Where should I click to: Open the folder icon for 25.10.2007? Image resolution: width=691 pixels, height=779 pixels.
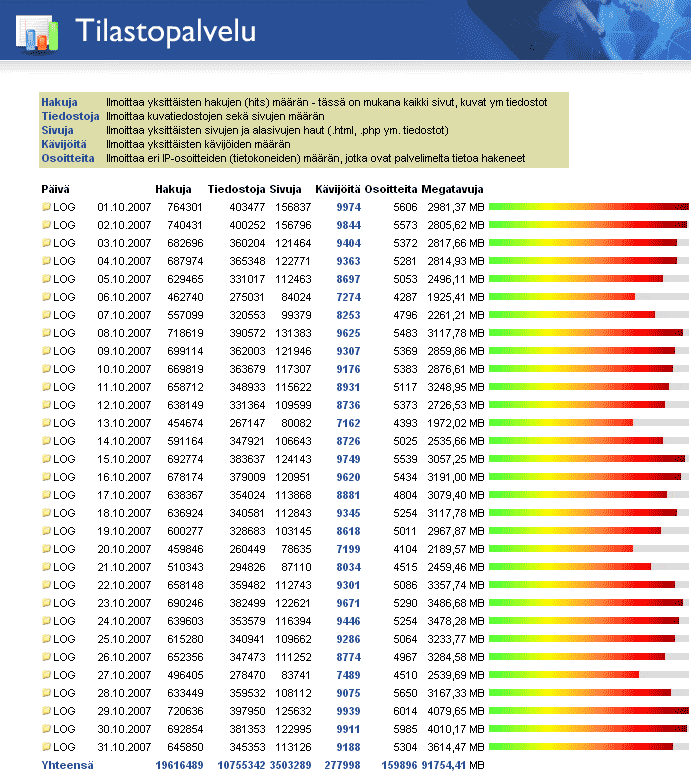coord(47,639)
